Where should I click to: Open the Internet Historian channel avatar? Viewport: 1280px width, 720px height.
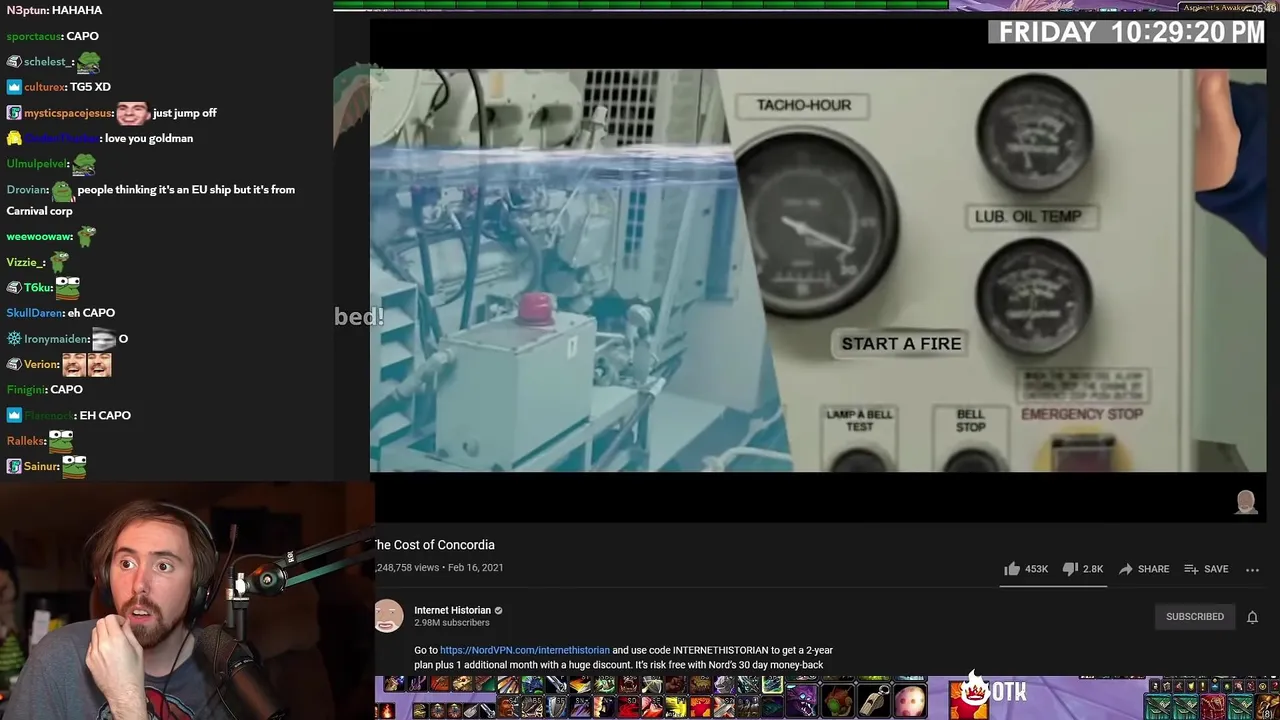tap(389, 616)
